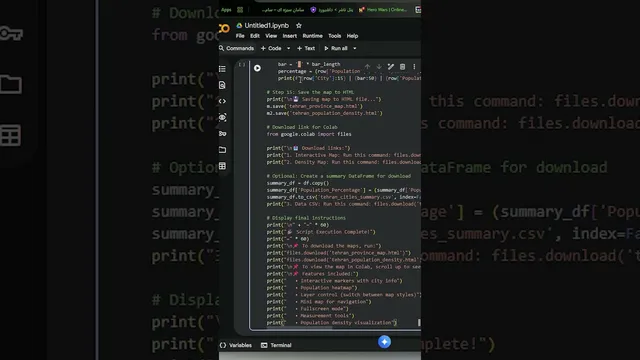The width and height of the screenshot is (640, 360).
Task: Open the Tools menu
Action: click(335, 36)
